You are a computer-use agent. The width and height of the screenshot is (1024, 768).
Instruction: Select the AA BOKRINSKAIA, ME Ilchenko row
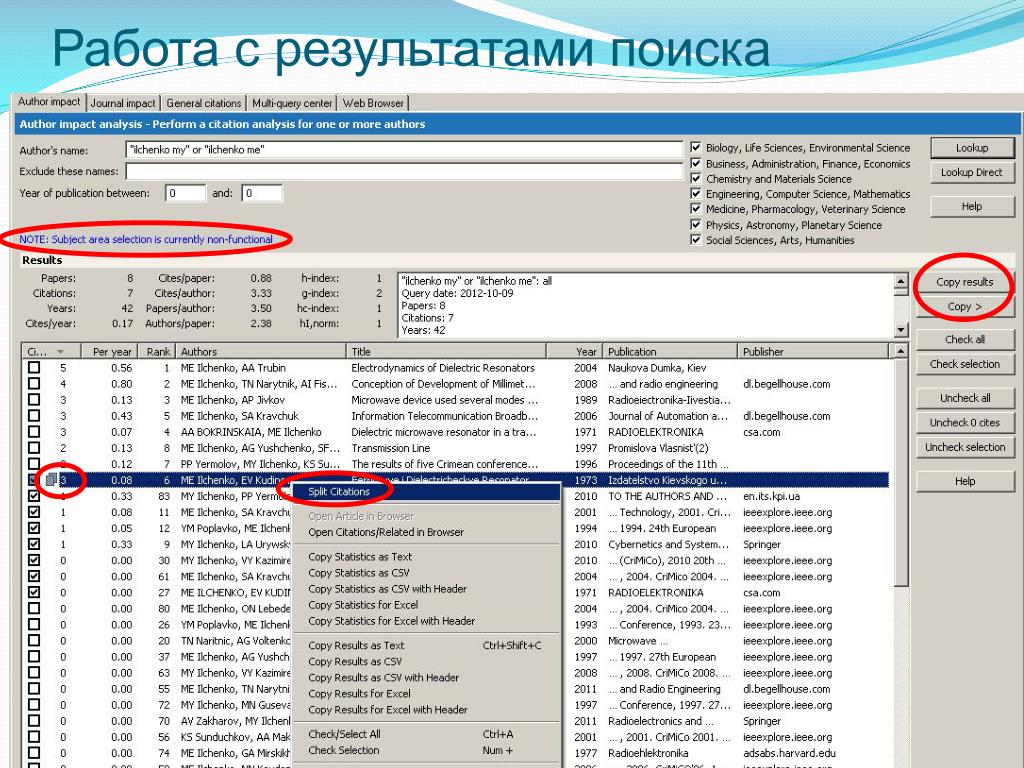[457, 432]
